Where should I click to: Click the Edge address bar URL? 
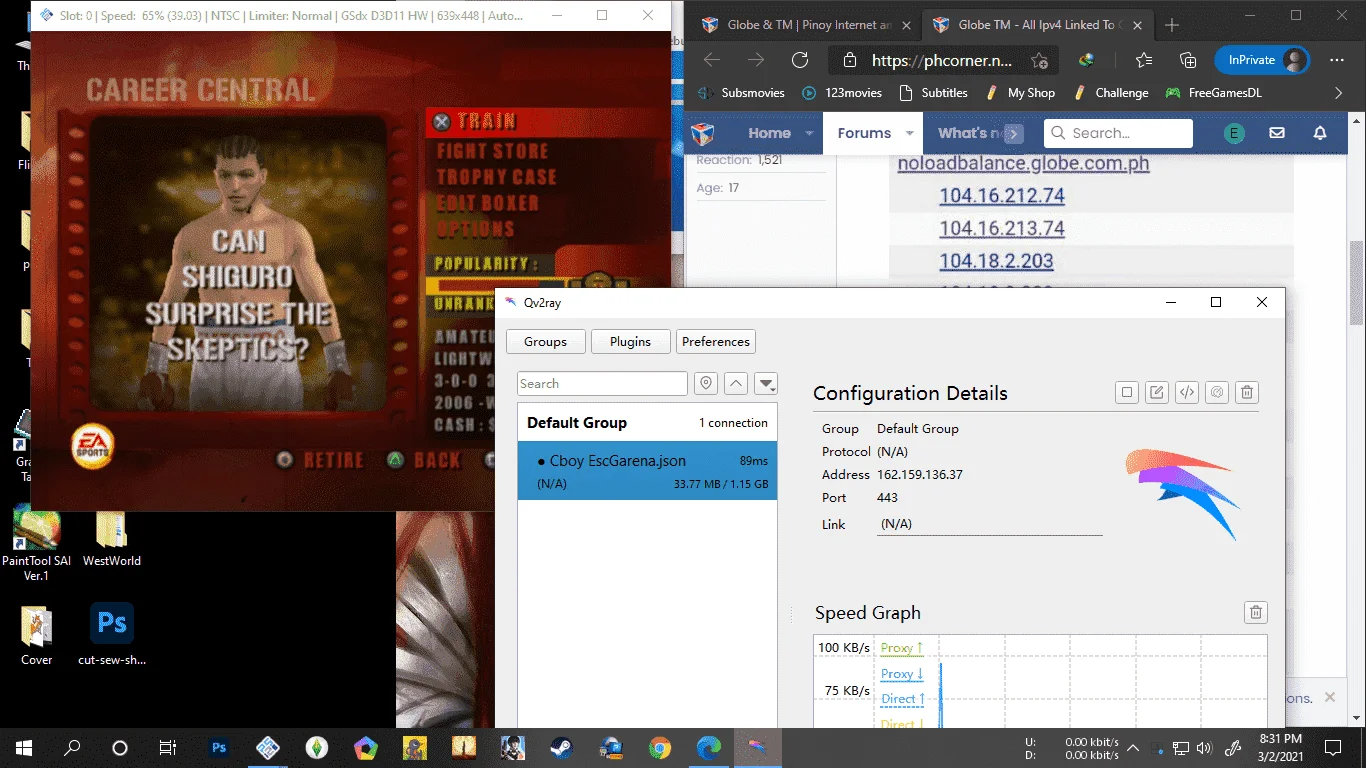pyautogui.click(x=942, y=60)
